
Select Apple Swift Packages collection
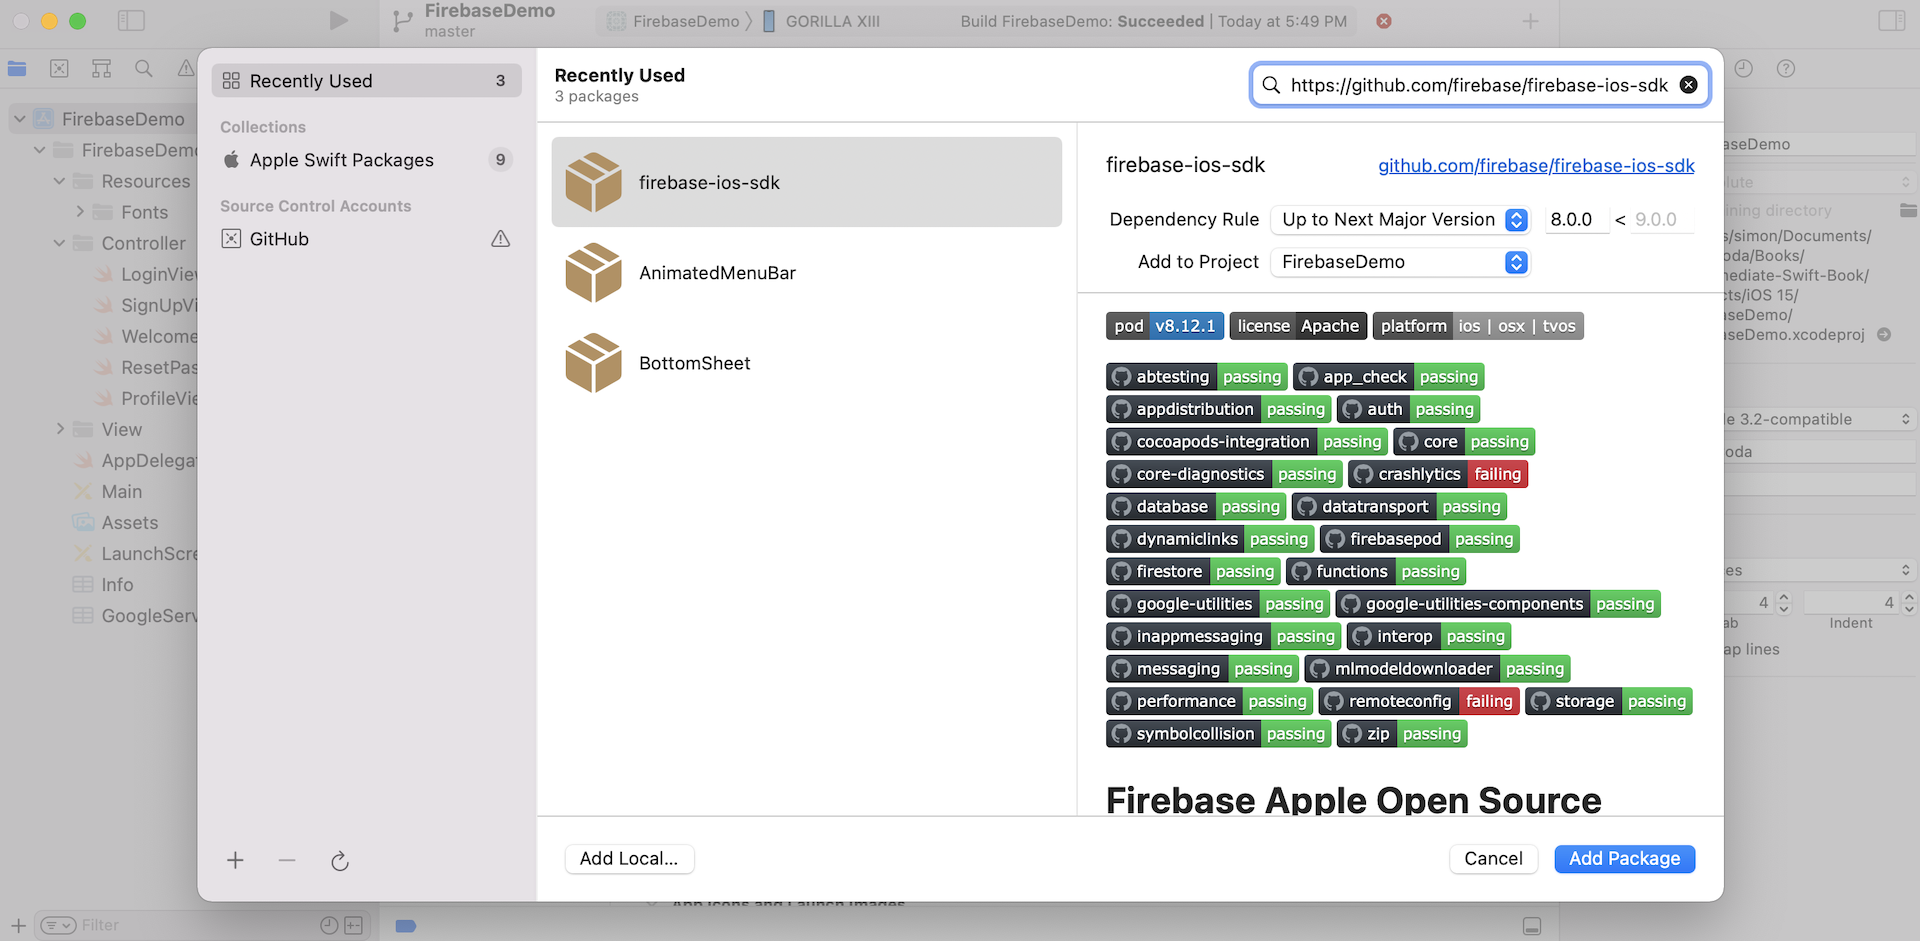point(342,160)
